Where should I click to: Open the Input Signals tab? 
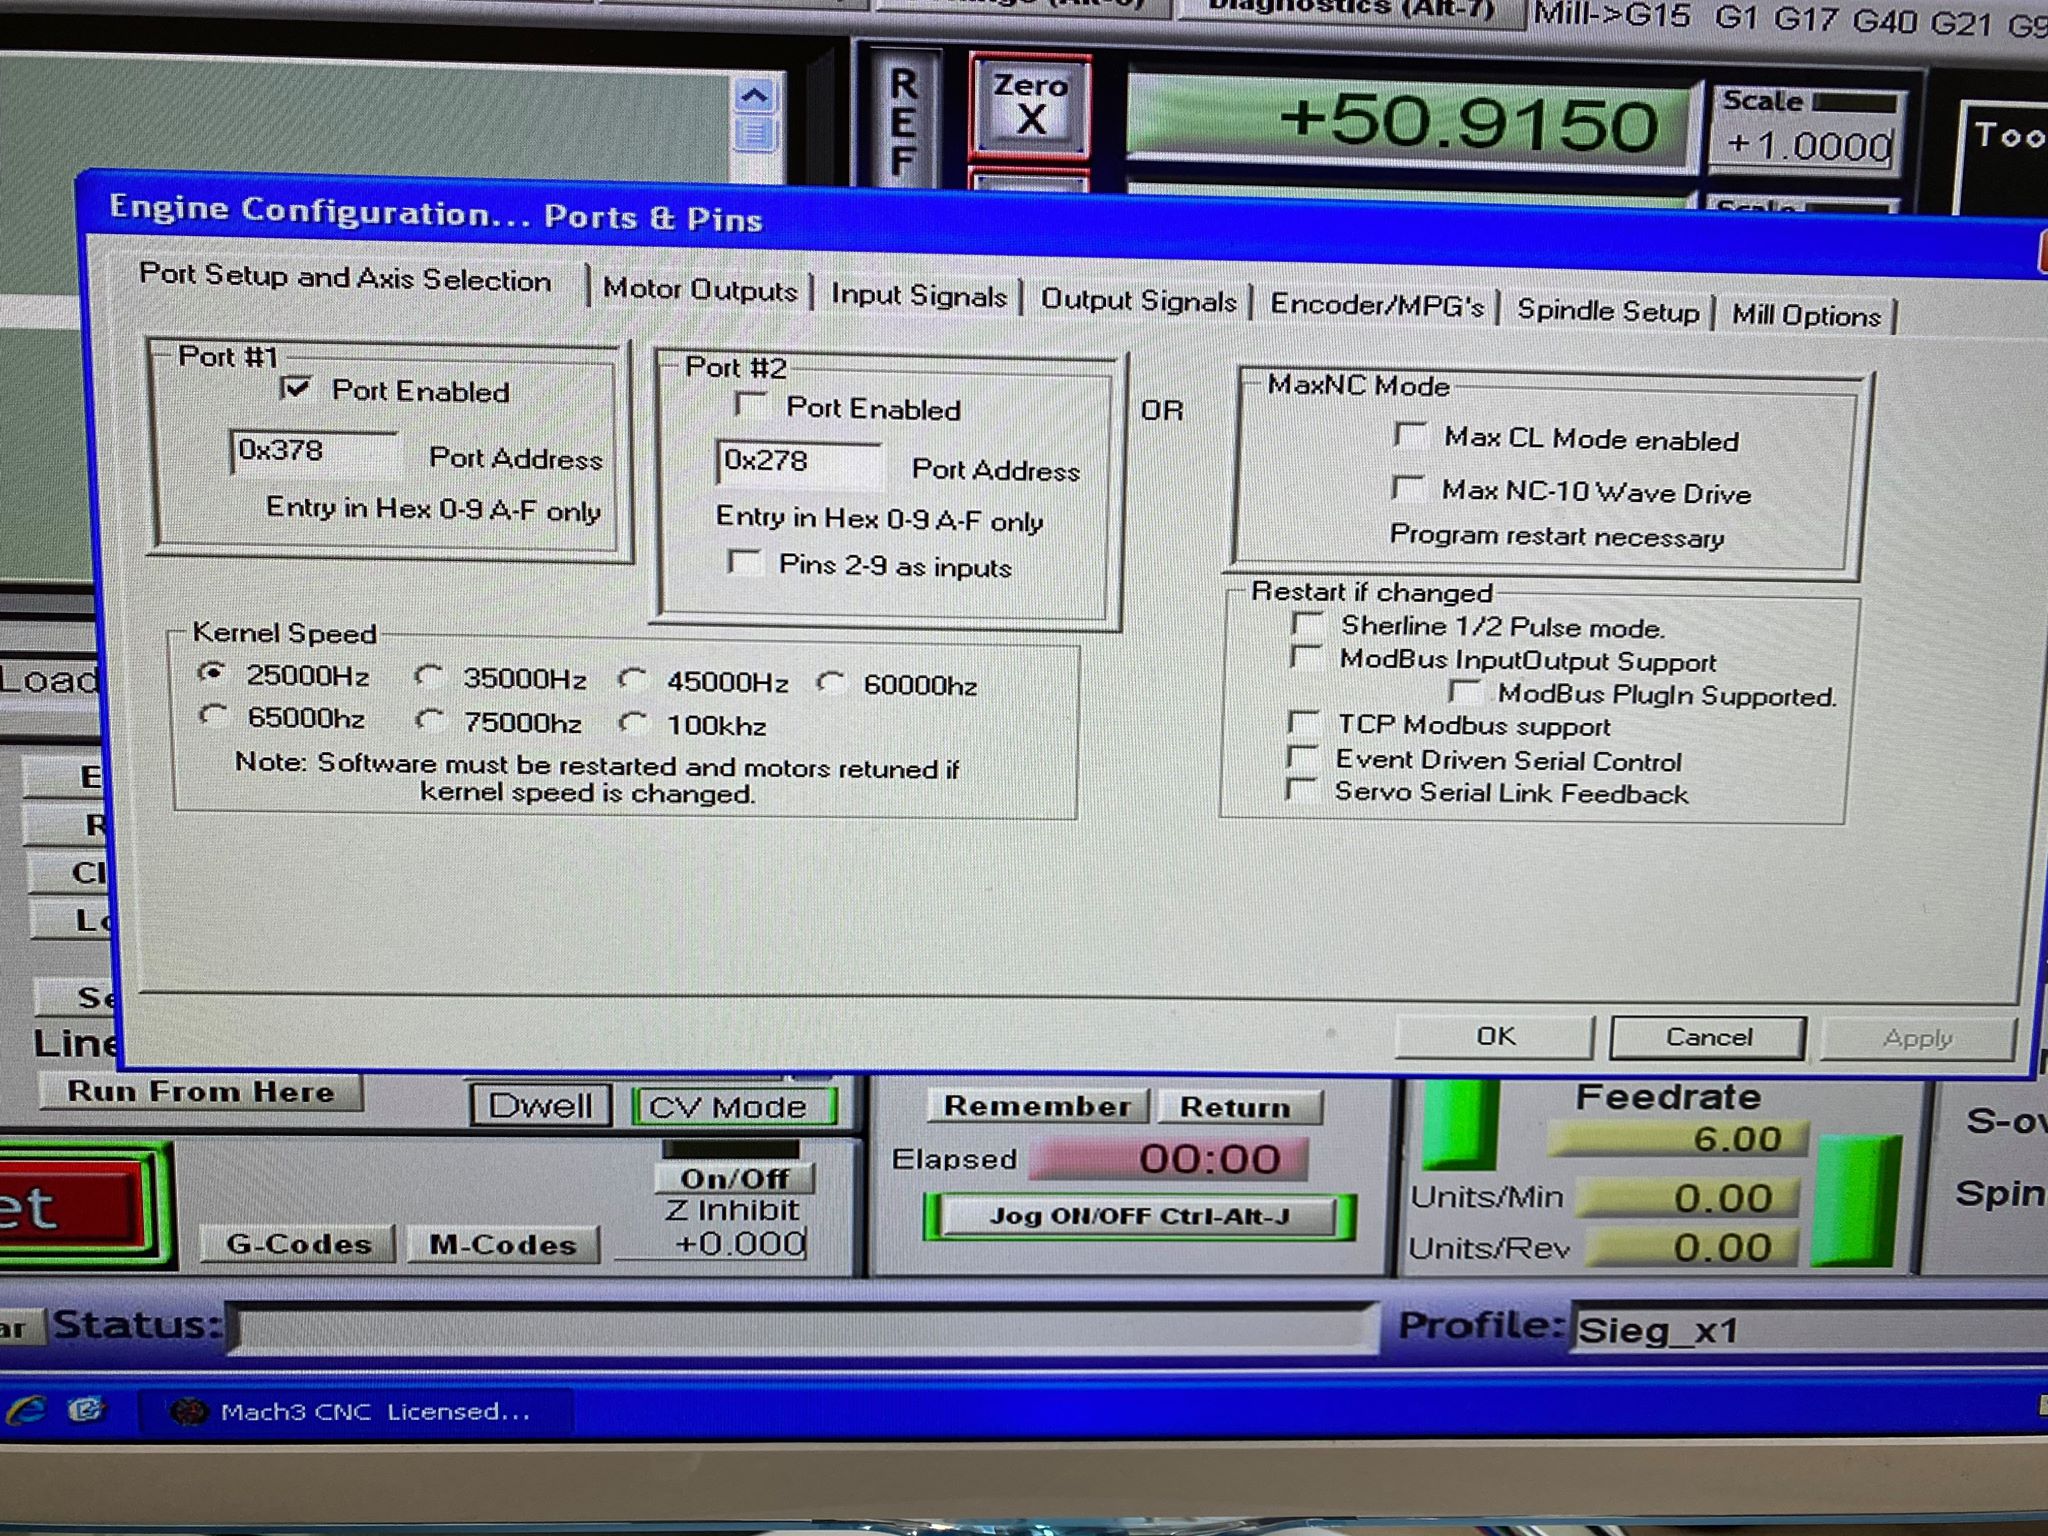tap(918, 295)
